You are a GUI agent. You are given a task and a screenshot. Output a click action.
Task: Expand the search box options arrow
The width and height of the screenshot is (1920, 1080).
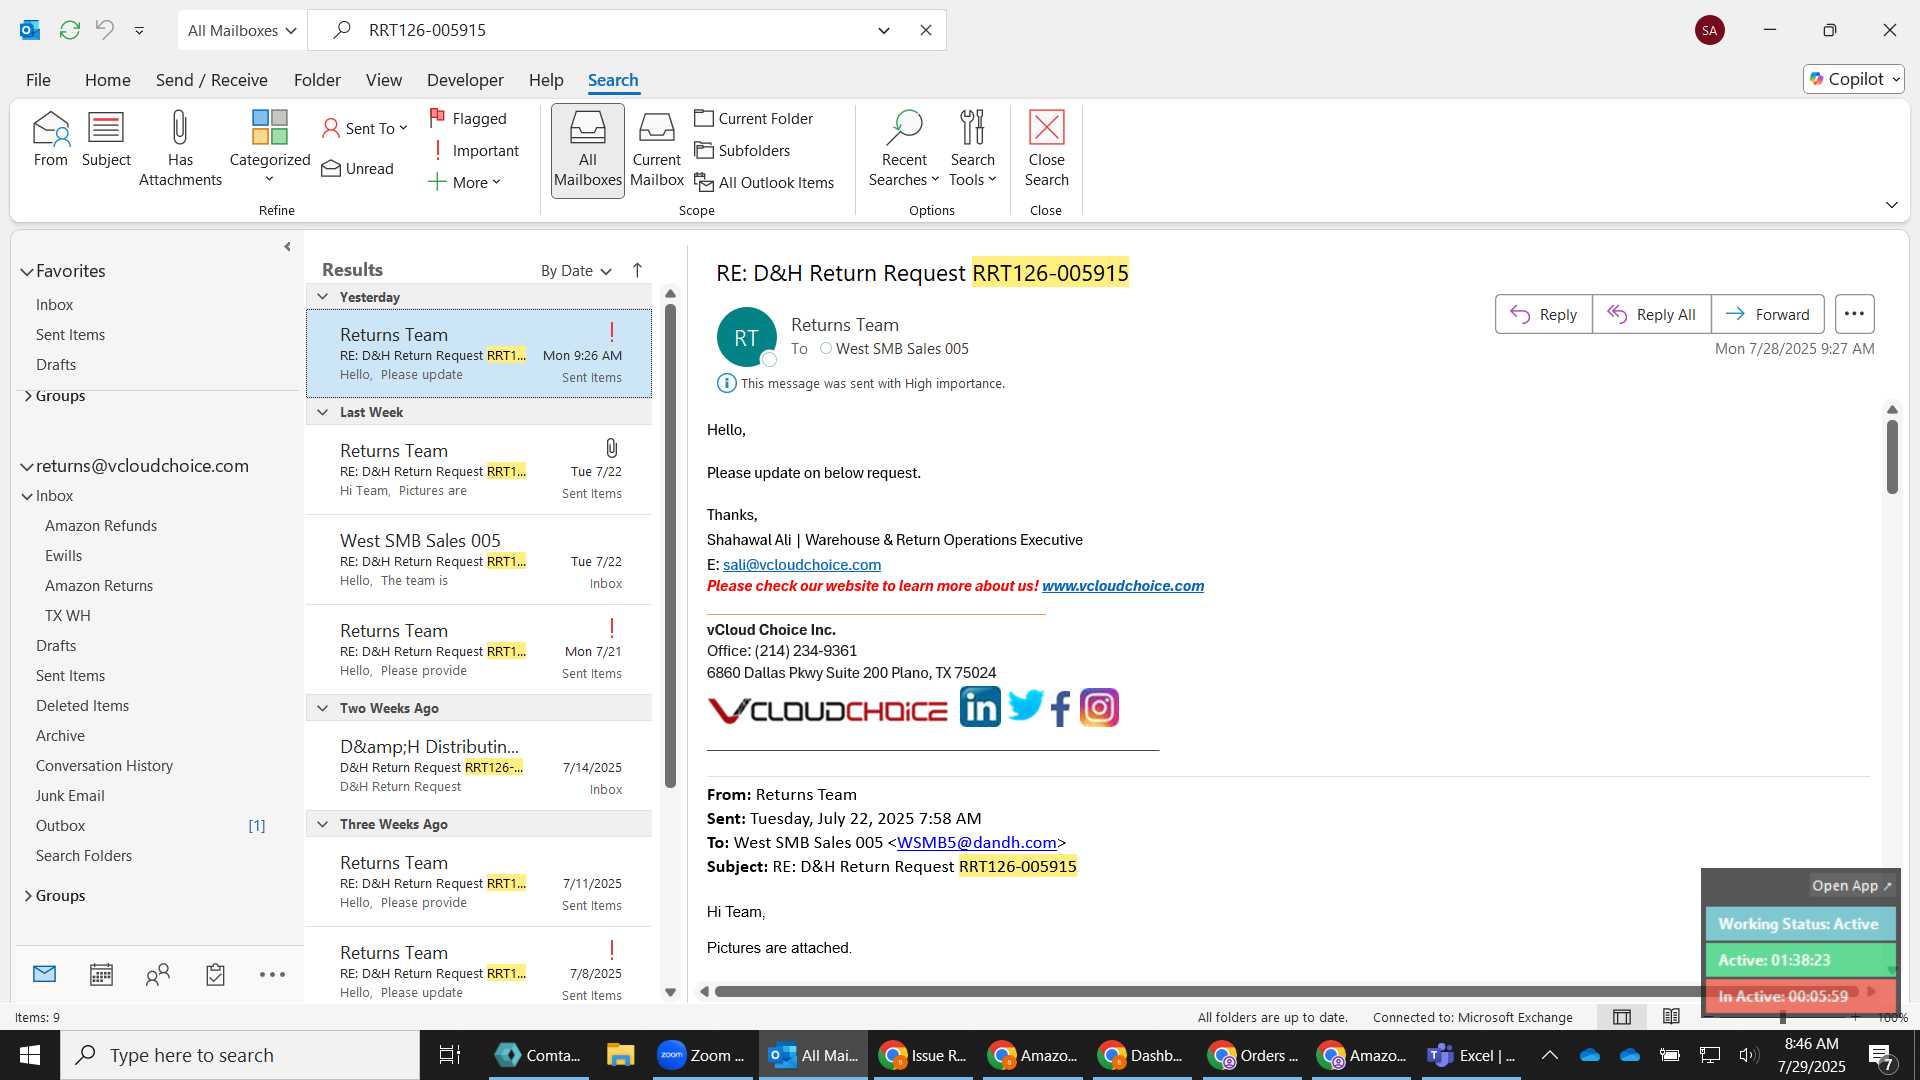point(884,30)
